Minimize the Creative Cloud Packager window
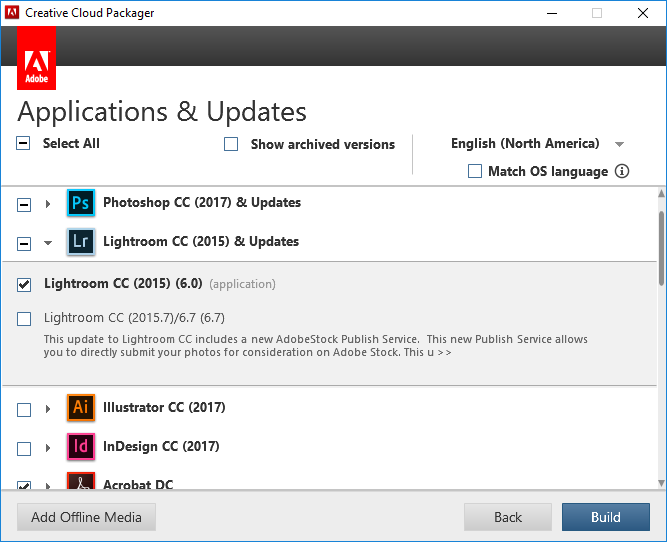 coord(552,13)
